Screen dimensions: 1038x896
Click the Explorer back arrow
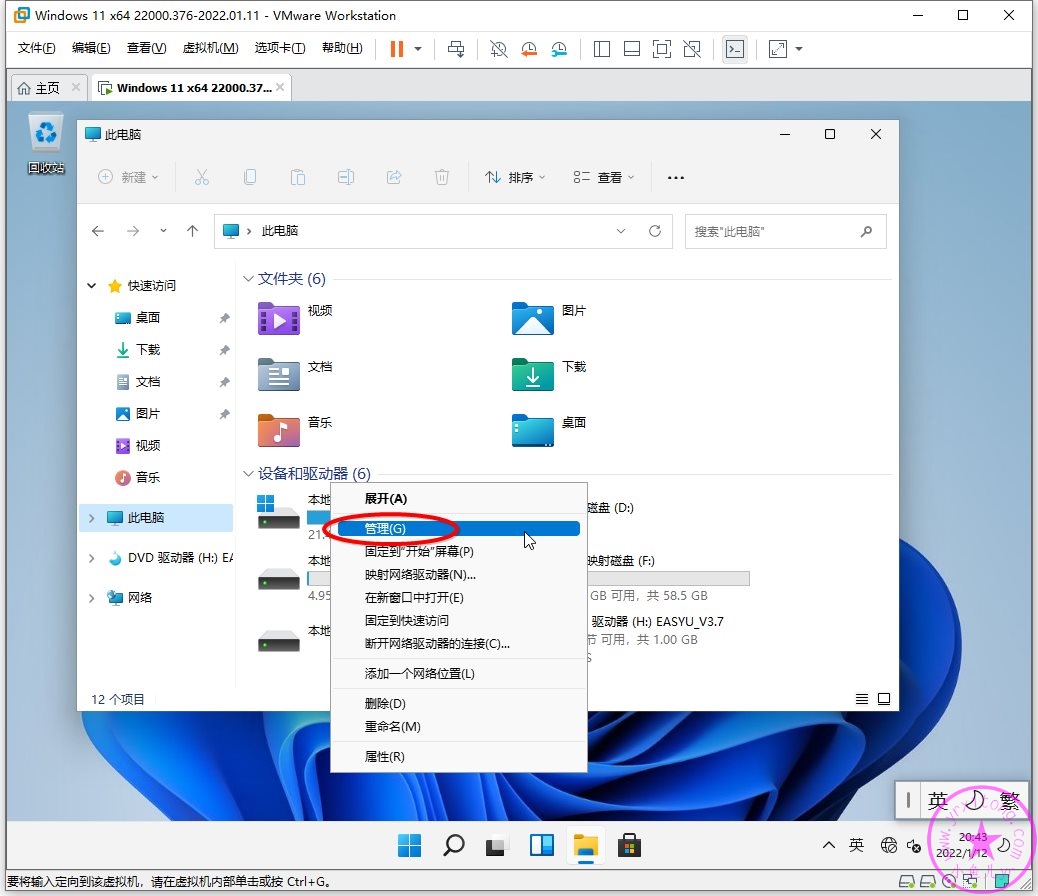[98, 230]
